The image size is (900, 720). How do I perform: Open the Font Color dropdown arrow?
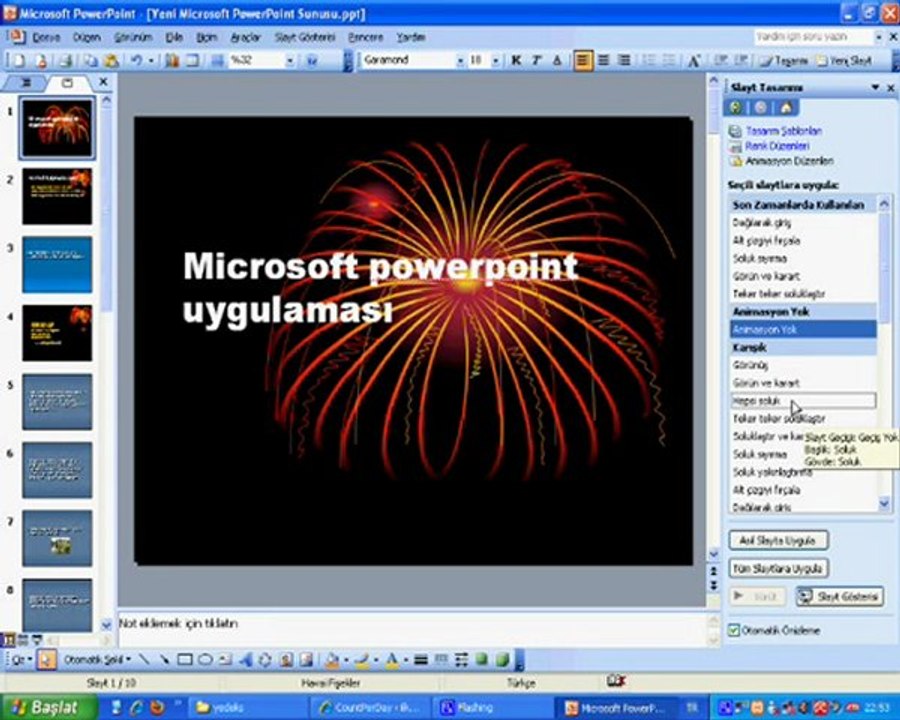pyautogui.click(x=406, y=660)
